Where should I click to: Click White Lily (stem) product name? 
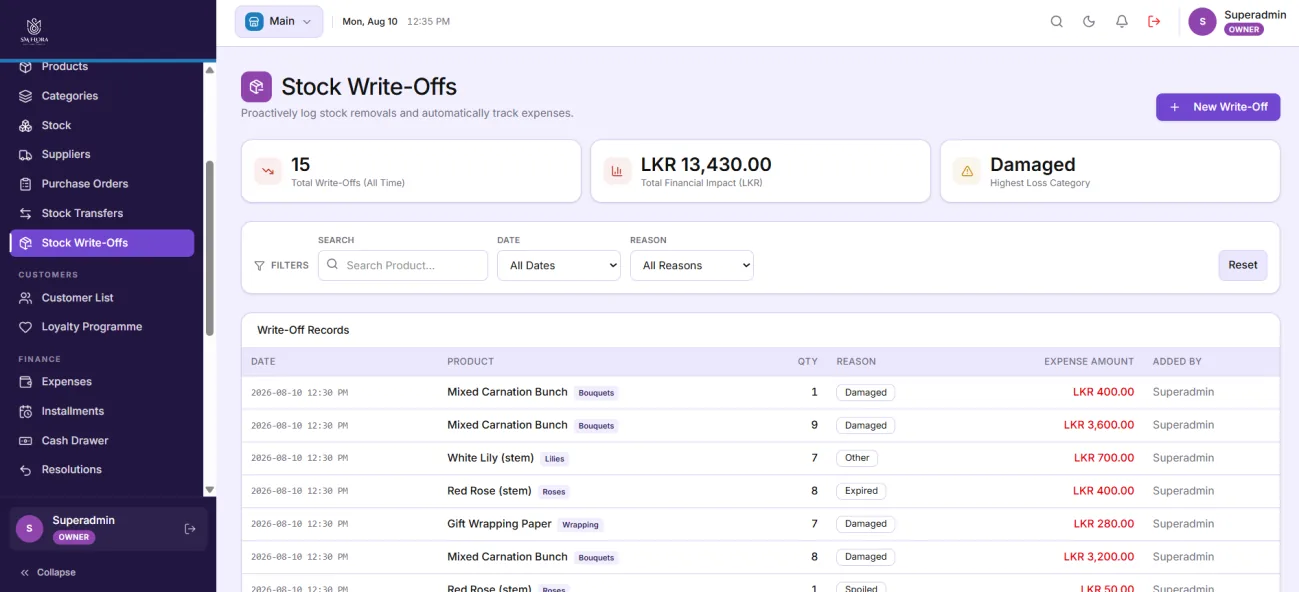tap(490, 458)
